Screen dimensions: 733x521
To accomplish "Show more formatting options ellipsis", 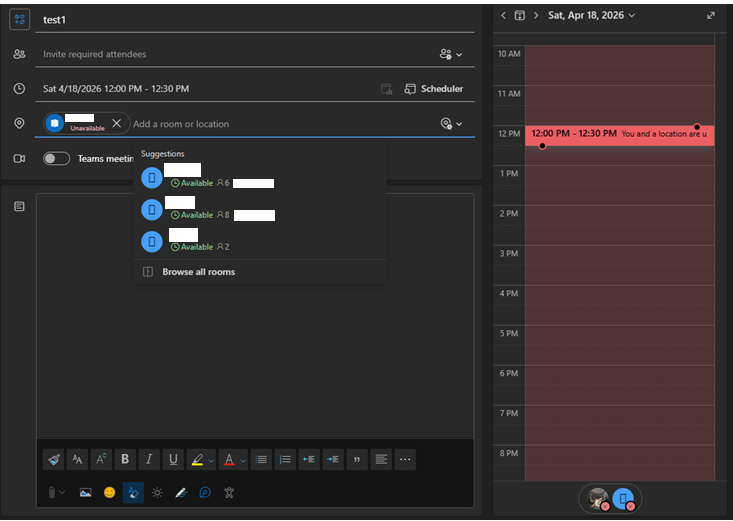I will [405, 459].
